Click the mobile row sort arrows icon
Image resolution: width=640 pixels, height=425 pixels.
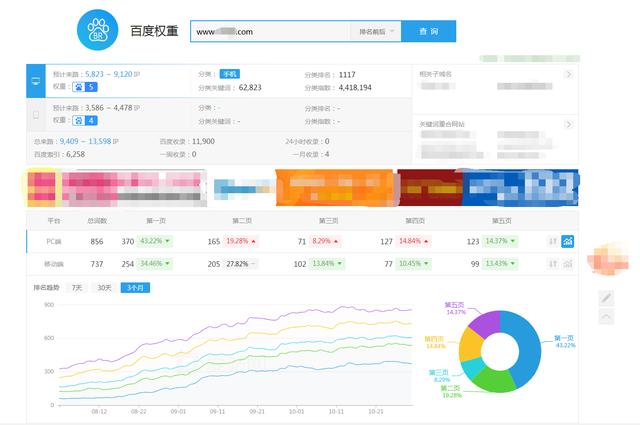click(552, 263)
